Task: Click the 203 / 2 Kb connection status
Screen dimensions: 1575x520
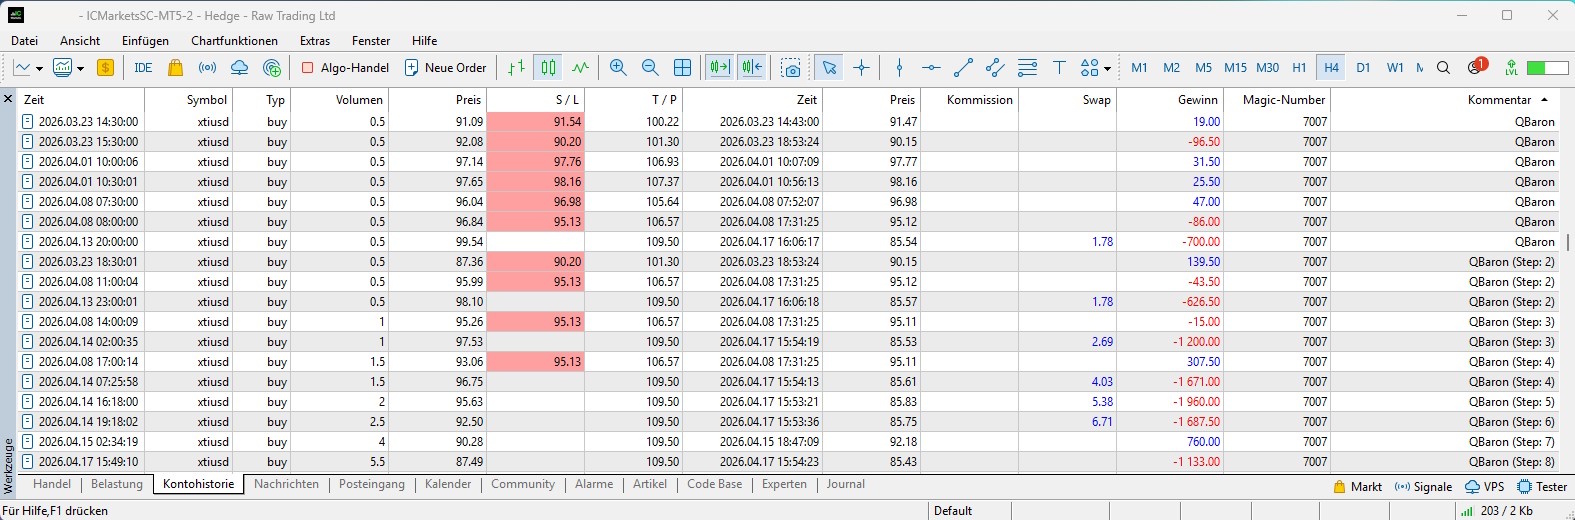Action: 1497,511
